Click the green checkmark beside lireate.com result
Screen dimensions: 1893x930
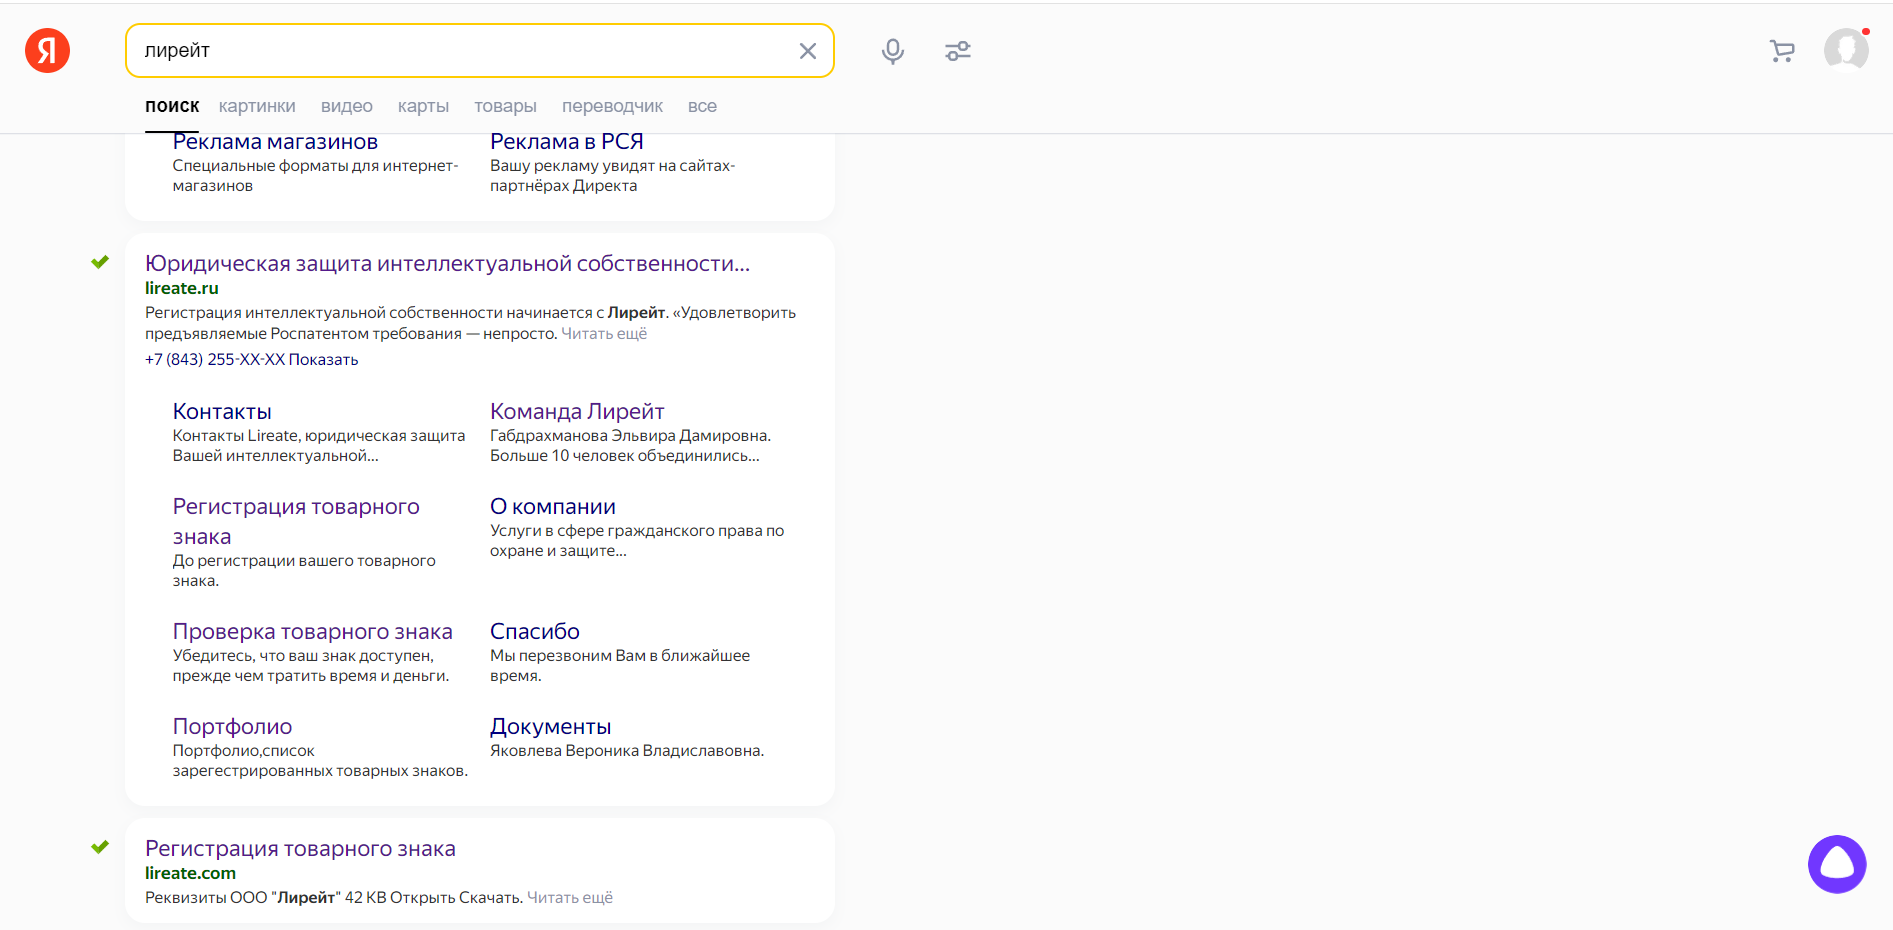coord(100,847)
